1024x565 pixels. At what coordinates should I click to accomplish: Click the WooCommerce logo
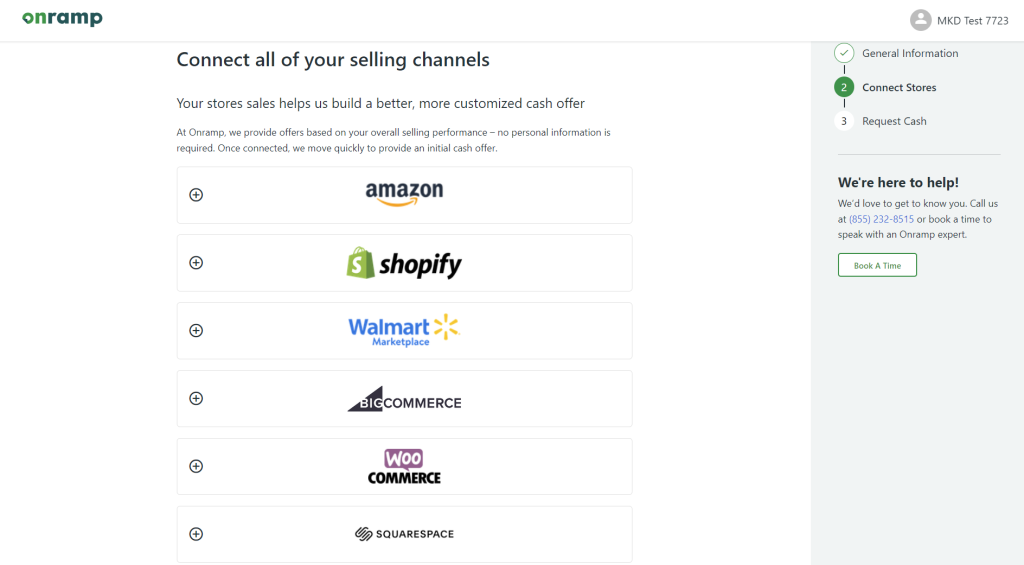point(404,466)
